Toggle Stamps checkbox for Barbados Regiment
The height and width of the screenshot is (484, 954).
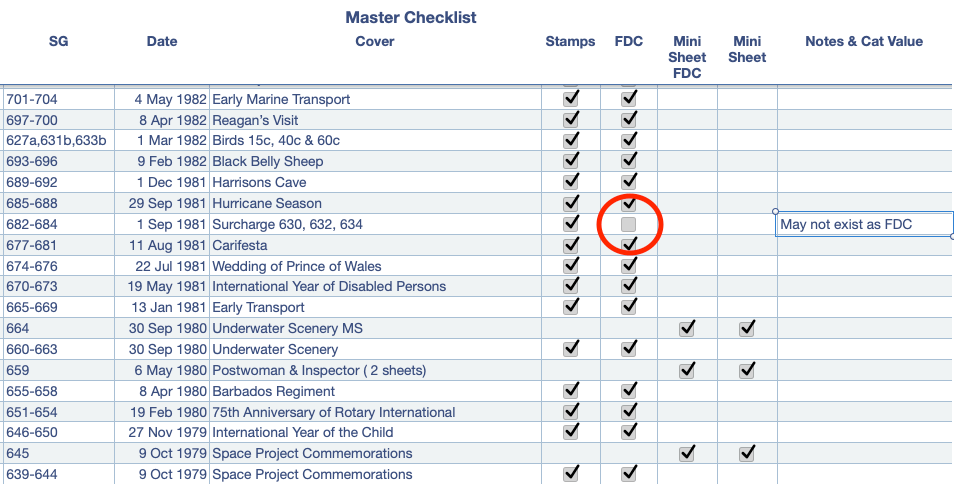(571, 391)
